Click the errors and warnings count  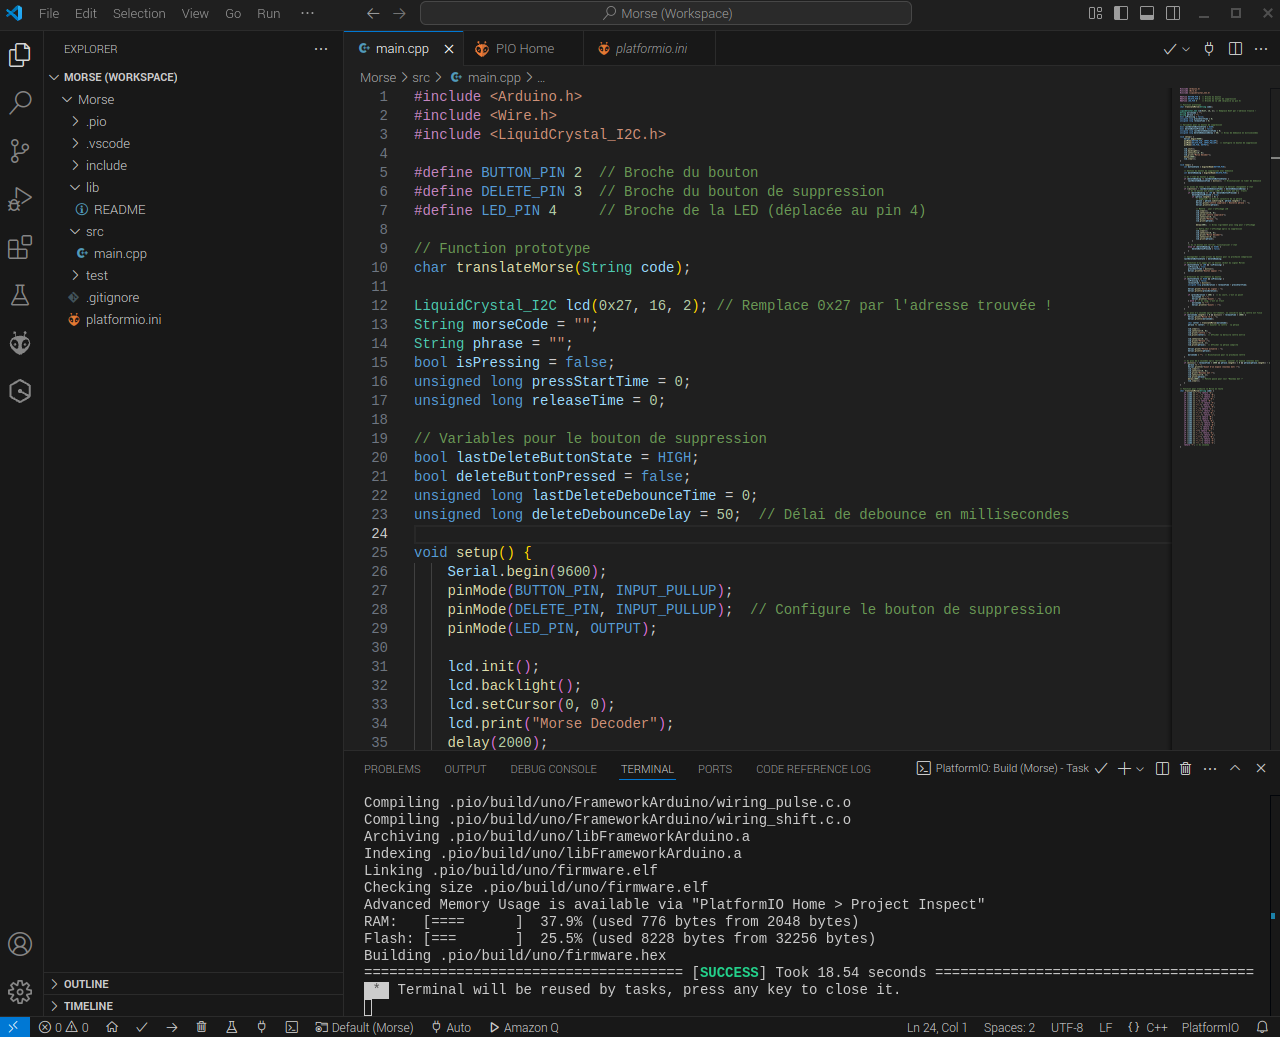click(x=64, y=1027)
